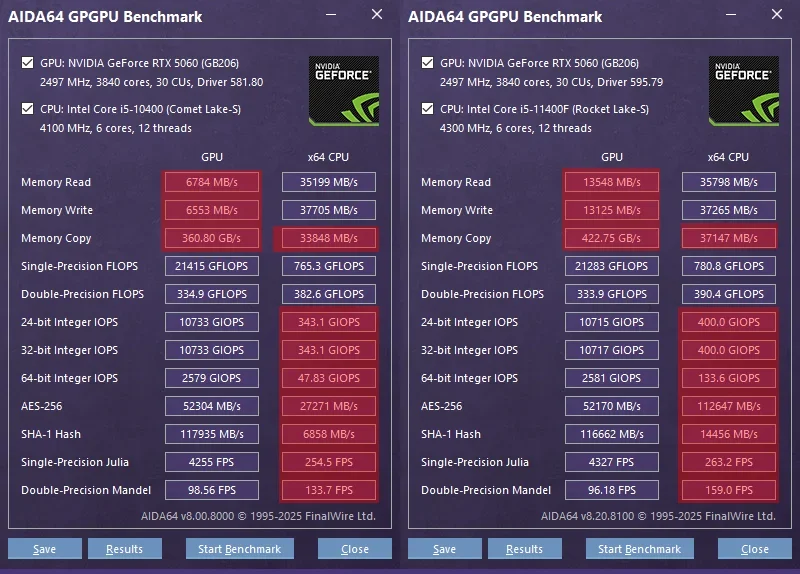Select 10715 GIOPS 24-bit GPU value
This screenshot has height=574, width=800.
pos(612,322)
